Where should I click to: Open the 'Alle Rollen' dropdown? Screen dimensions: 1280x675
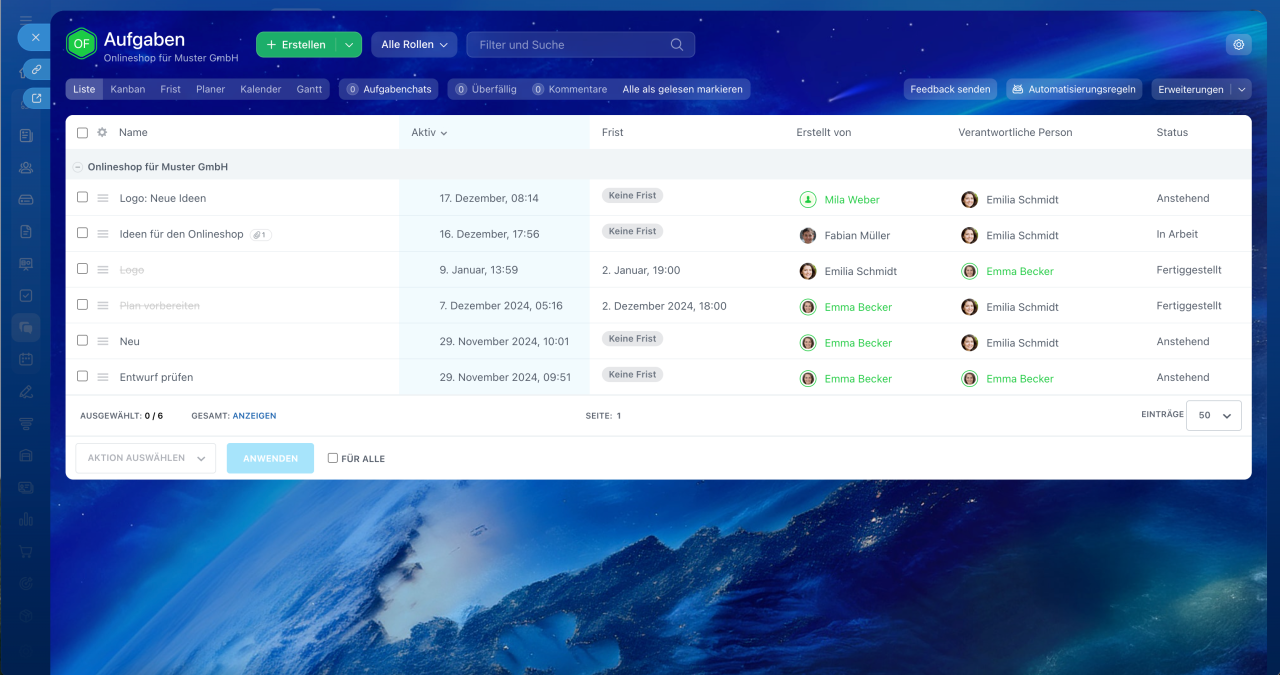tap(414, 44)
